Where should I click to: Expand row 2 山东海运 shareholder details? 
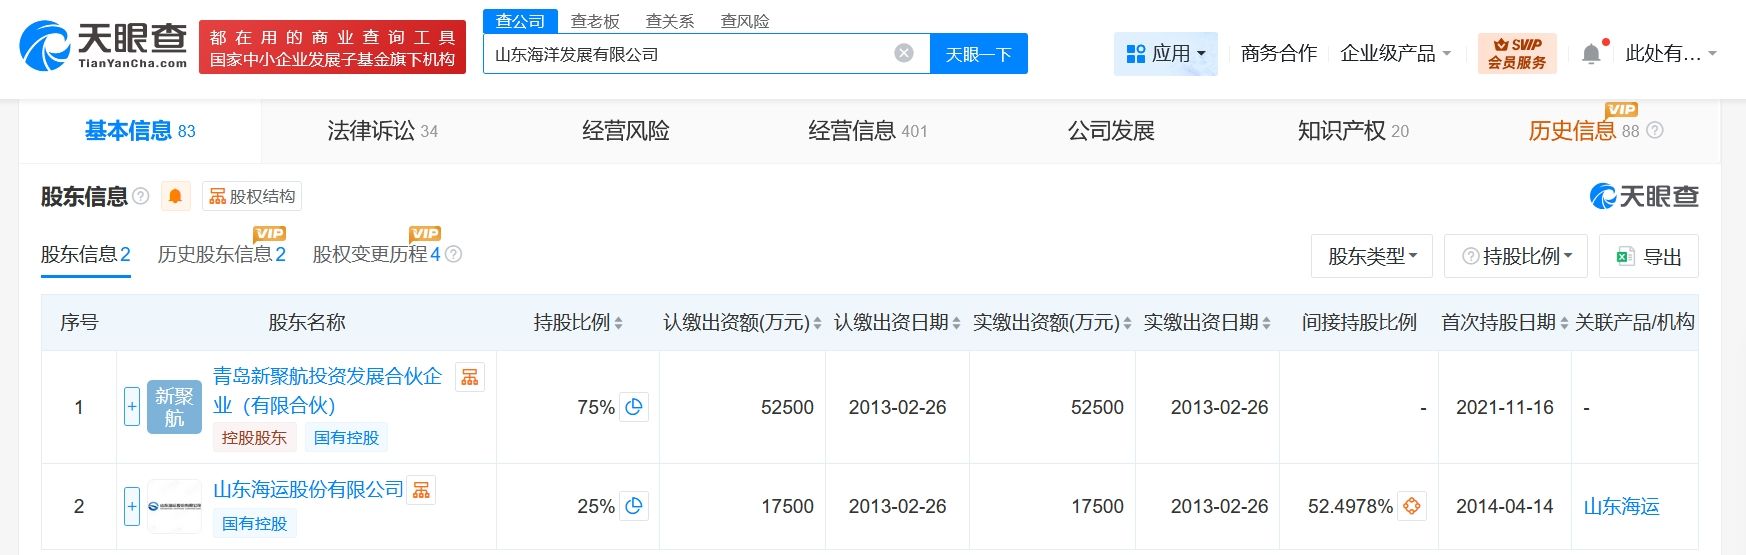coord(132,506)
